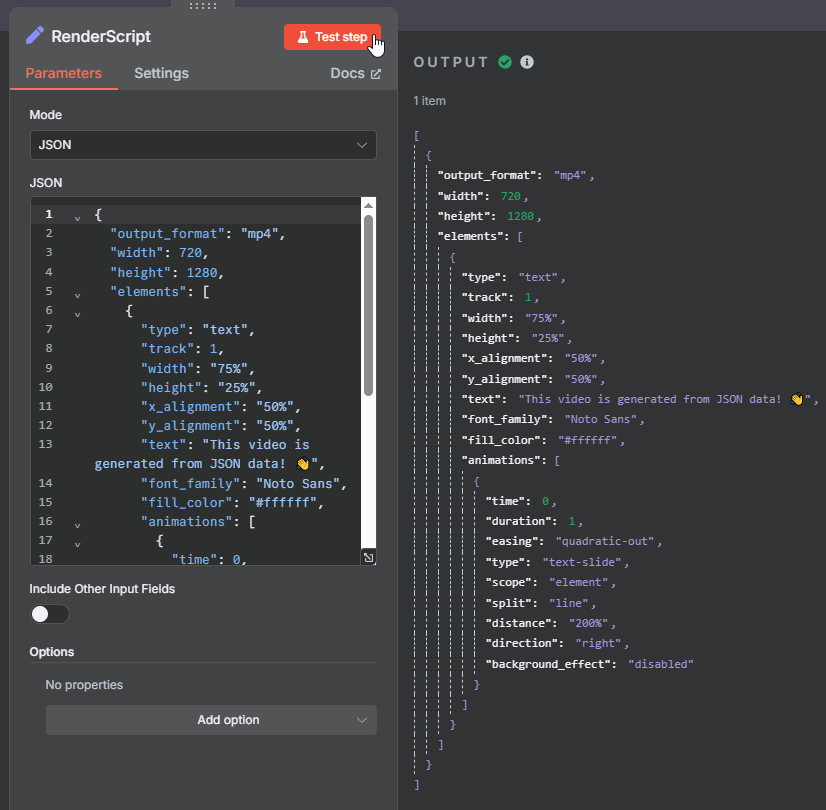Image resolution: width=826 pixels, height=810 pixels.
Task: Collapse the animations array fold at line 16
Action: (77, 523)
